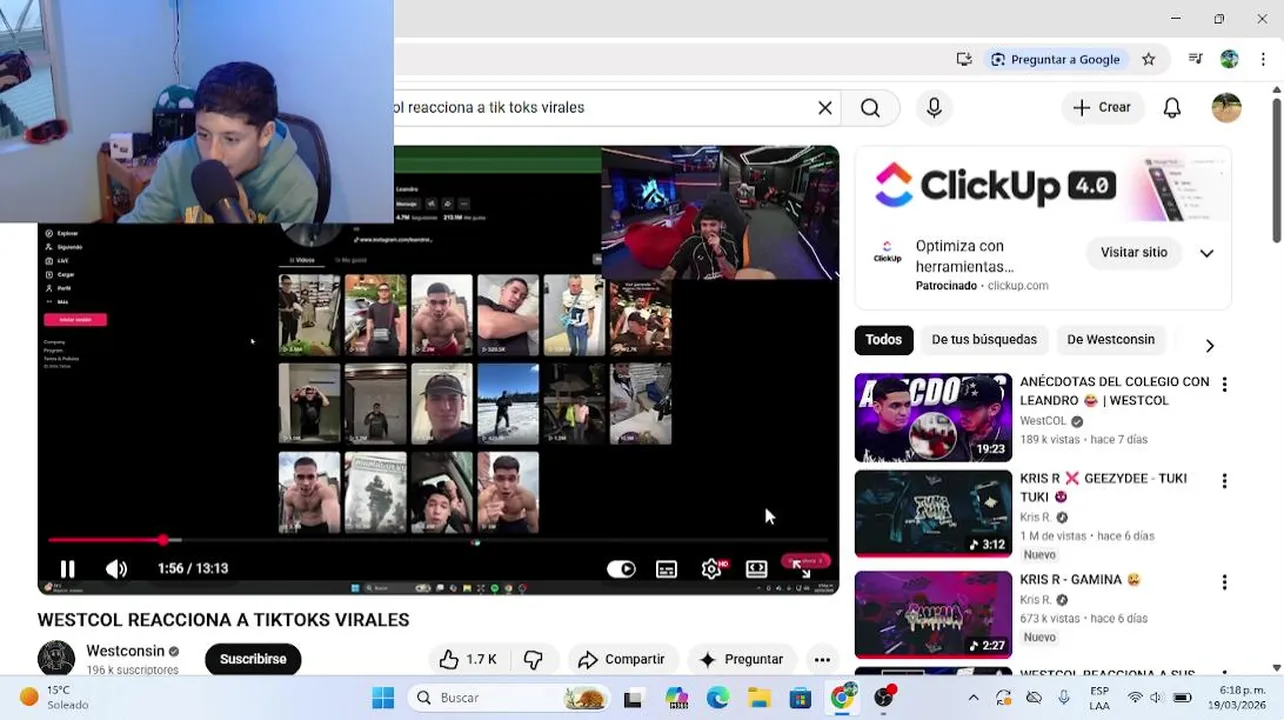This screenshot has height=720, width=1284.
Task: Click the Suscribirse button
Action: pyautogui.click(x=253, y=660)
